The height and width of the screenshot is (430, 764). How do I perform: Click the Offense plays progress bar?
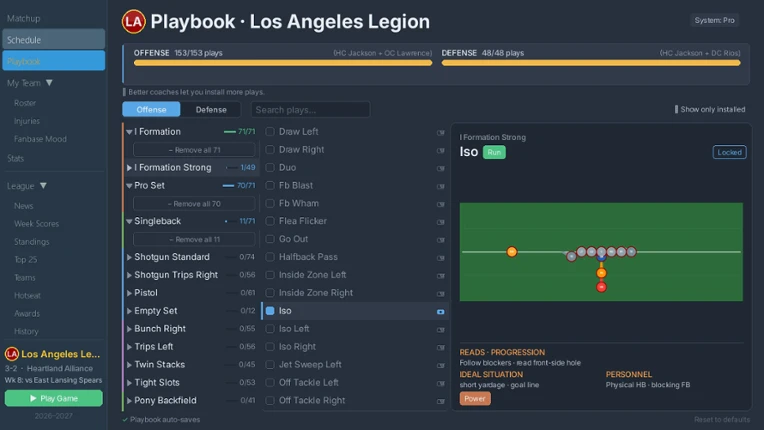pyautogui.click(x=283, y=63)
